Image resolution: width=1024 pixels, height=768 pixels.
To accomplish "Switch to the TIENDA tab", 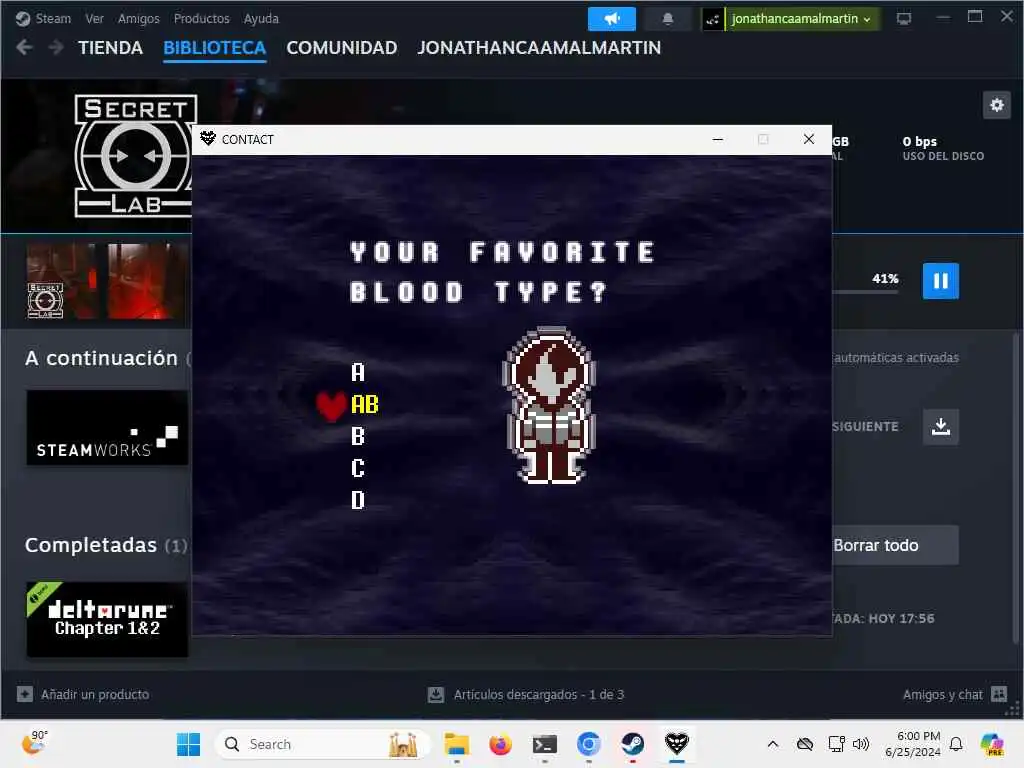I will (x=110, y=48).
